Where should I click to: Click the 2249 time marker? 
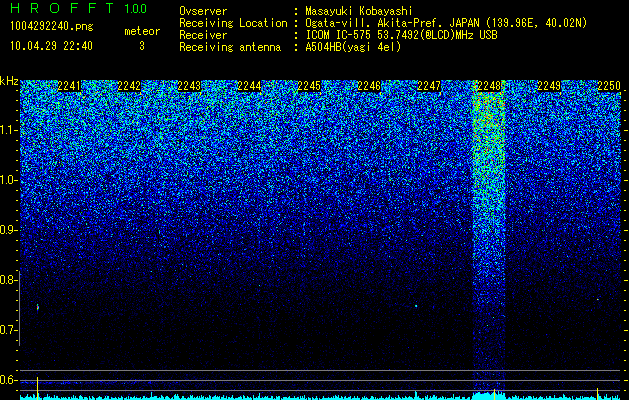click(x=549, y=86)
